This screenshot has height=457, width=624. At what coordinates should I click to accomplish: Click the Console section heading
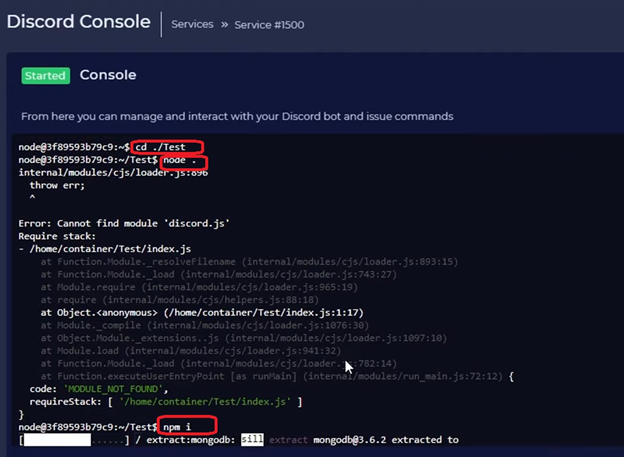pos(108,75)
